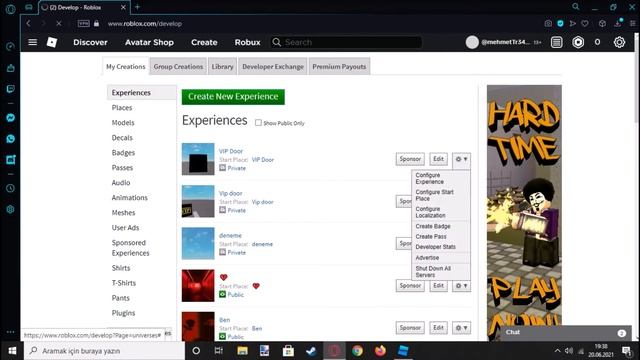The height and width of the screenshot is (360, 640).
Task: Open new browser tab with plus button
Action: [x=137, y=7]
